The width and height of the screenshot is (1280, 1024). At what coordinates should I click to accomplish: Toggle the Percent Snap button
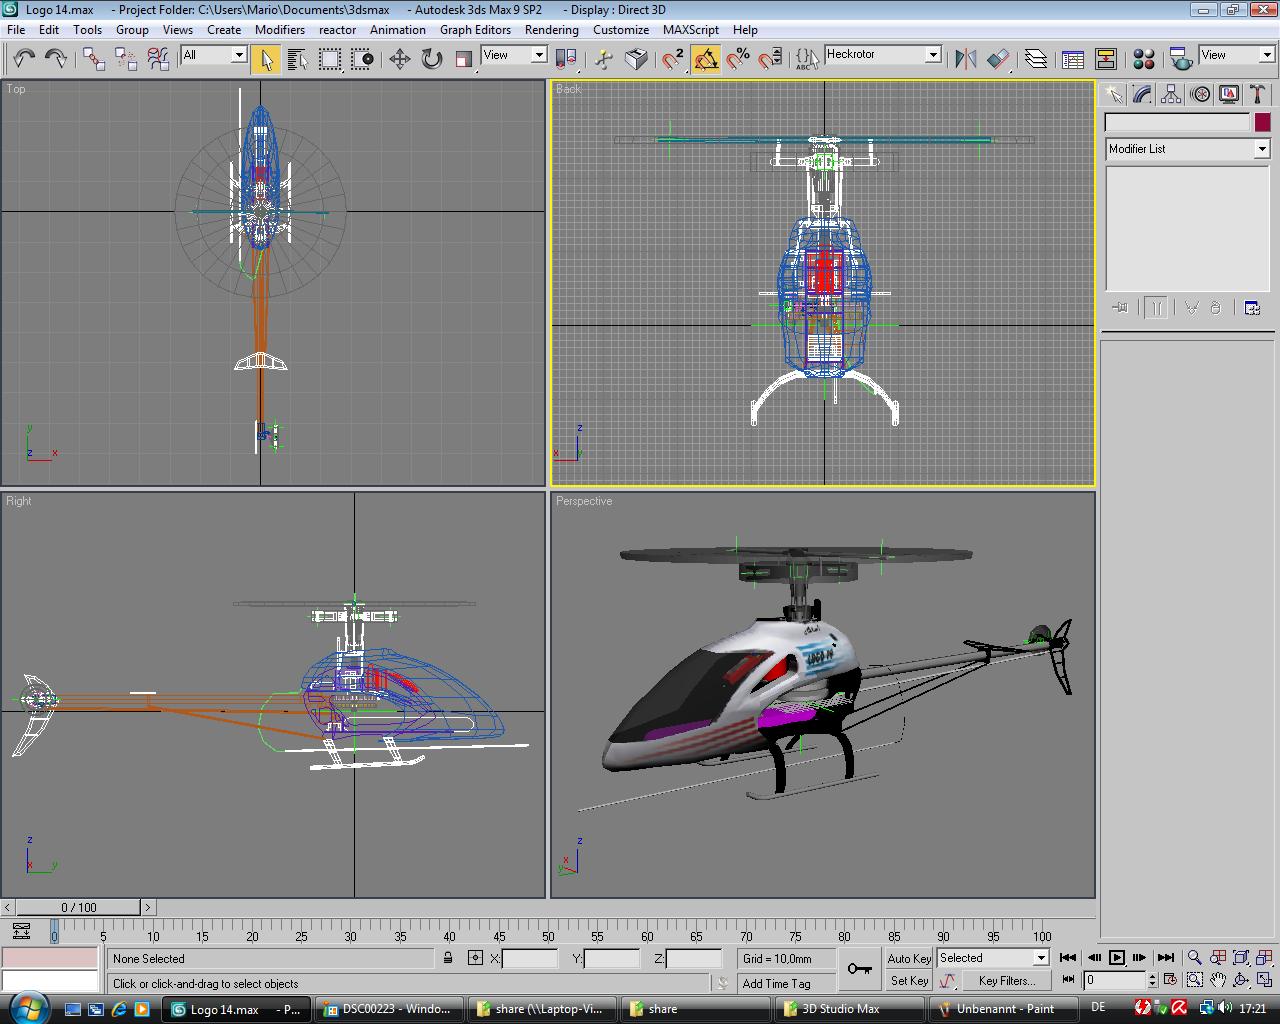(x=737, y=59)
